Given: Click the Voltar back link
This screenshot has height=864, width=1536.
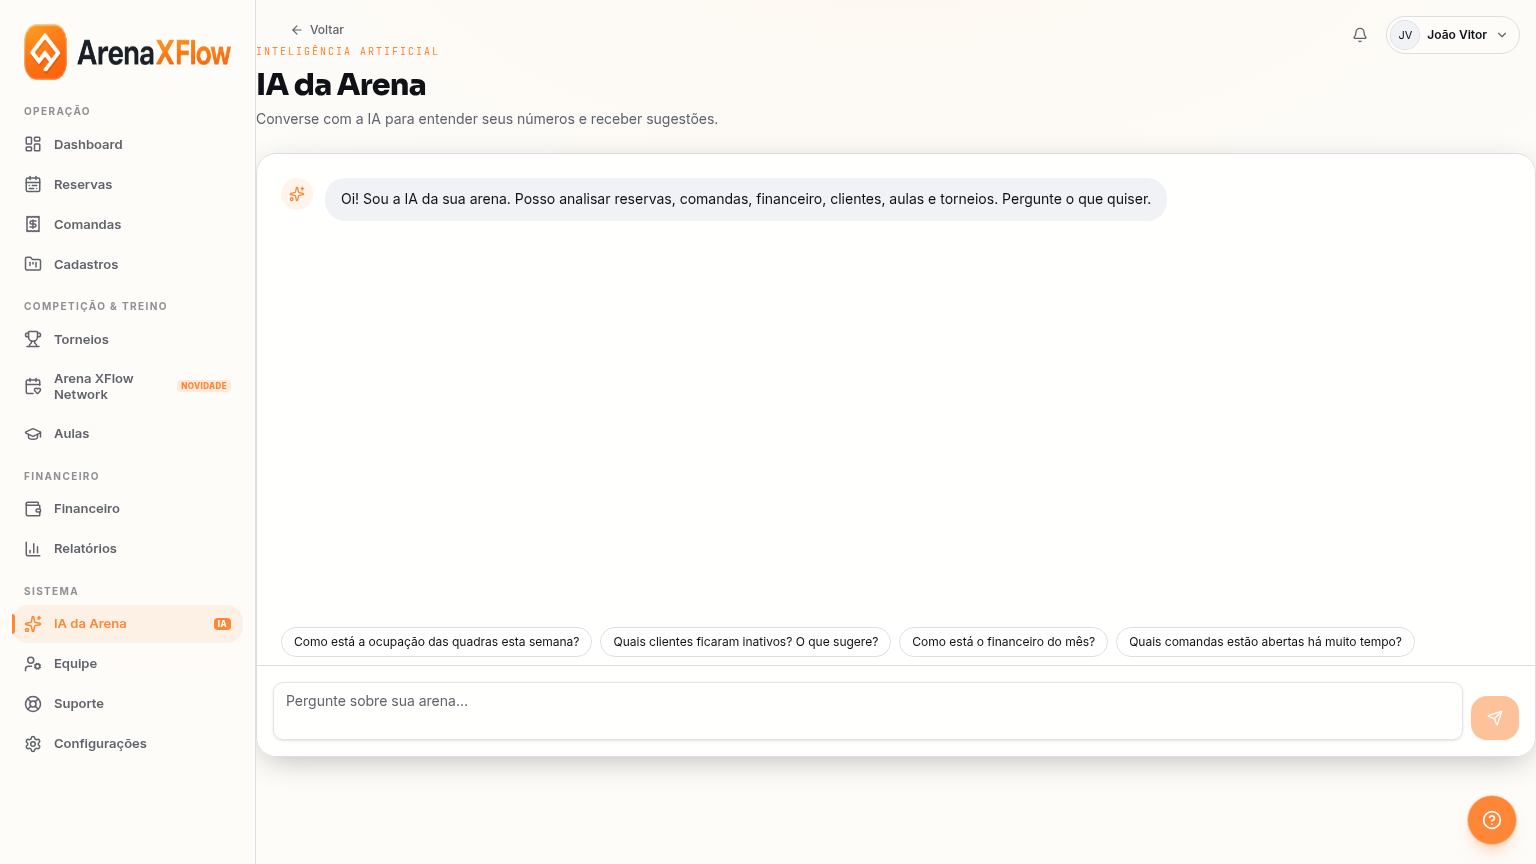Looking at the screenshot, I should pyautogui.click(x=317, y=30).
